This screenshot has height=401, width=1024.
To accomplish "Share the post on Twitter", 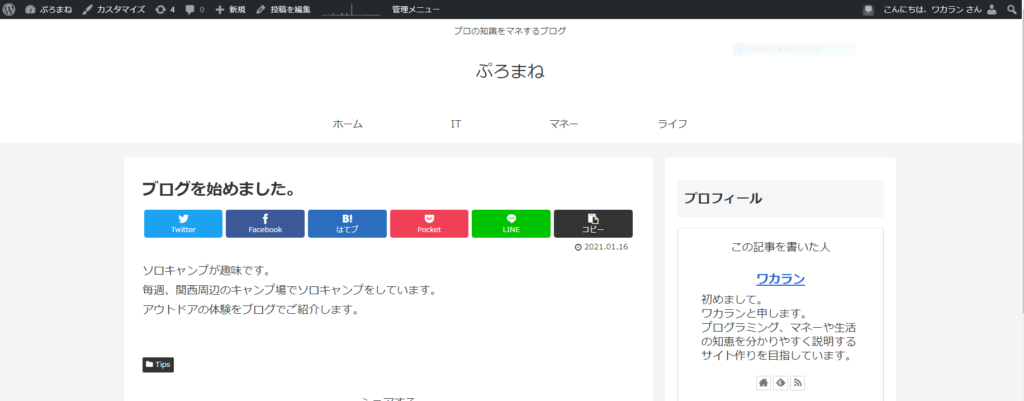I will (x=183, y=223).
